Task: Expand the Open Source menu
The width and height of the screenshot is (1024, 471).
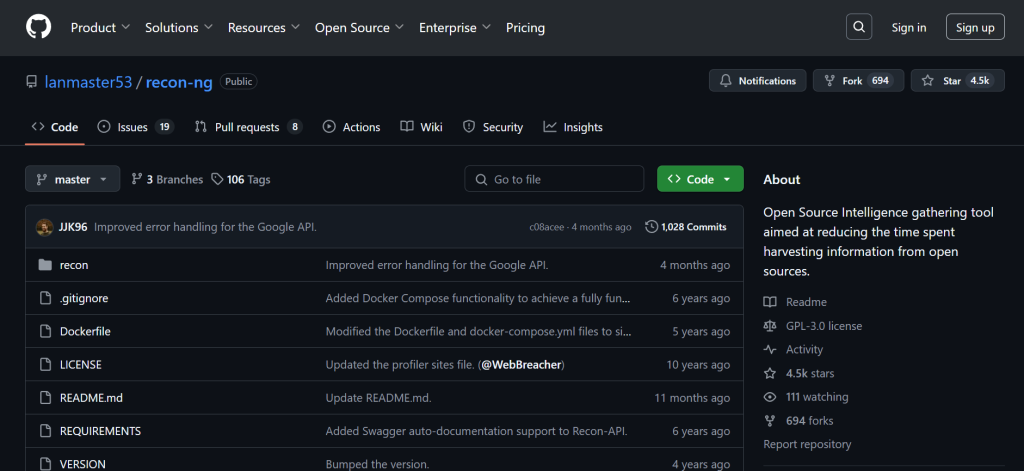Action: click(x=359, y=28)
